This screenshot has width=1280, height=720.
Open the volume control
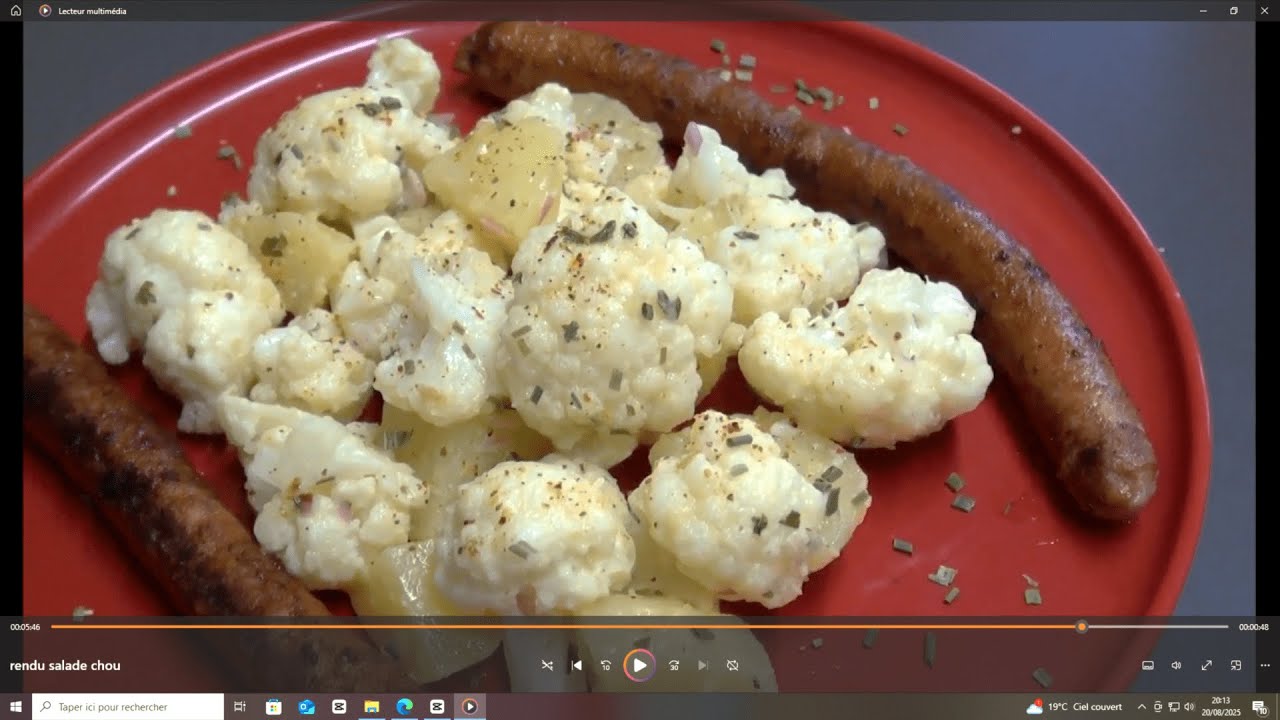click(x=1177, y=665)
